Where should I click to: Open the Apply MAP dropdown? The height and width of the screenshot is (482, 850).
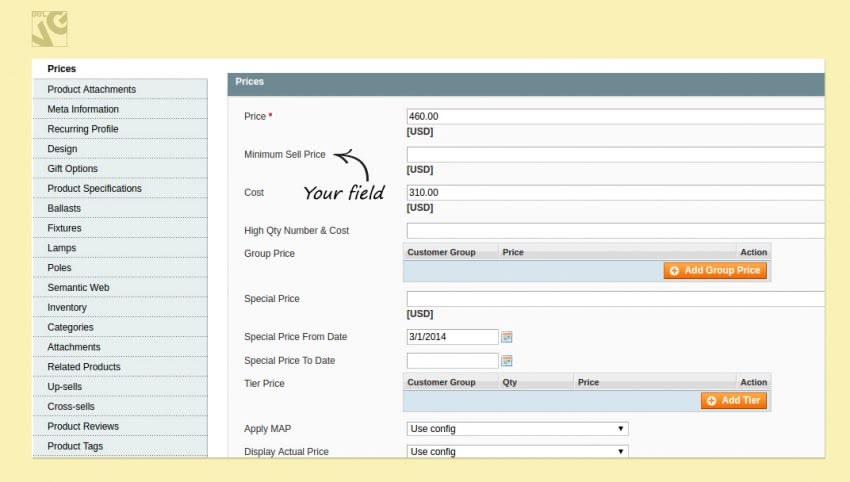tap(517, 429)
